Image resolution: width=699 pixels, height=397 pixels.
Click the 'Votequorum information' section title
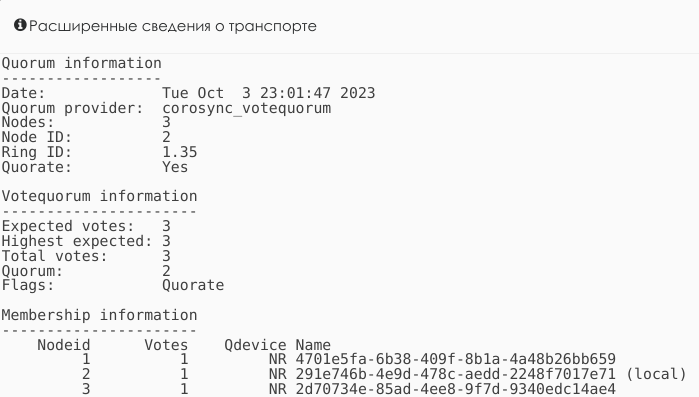(99, 196)
